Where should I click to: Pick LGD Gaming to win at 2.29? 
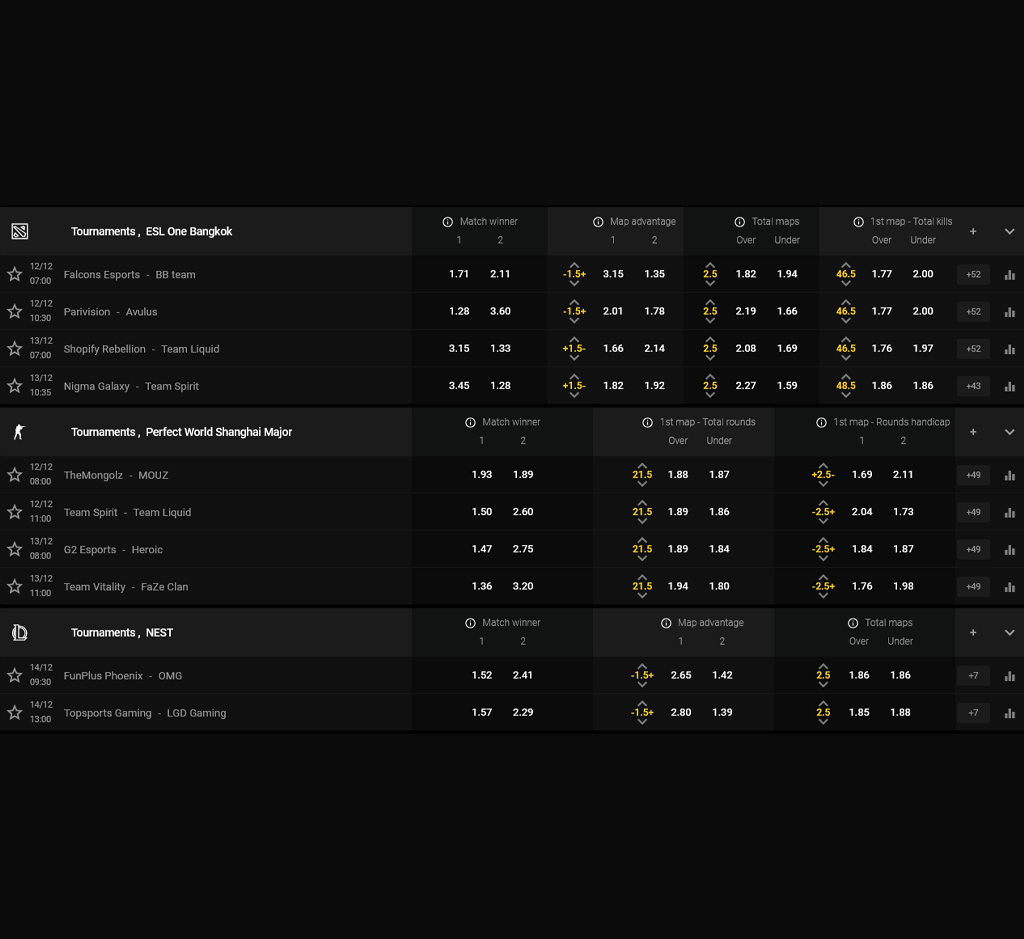tap(523, 712)
